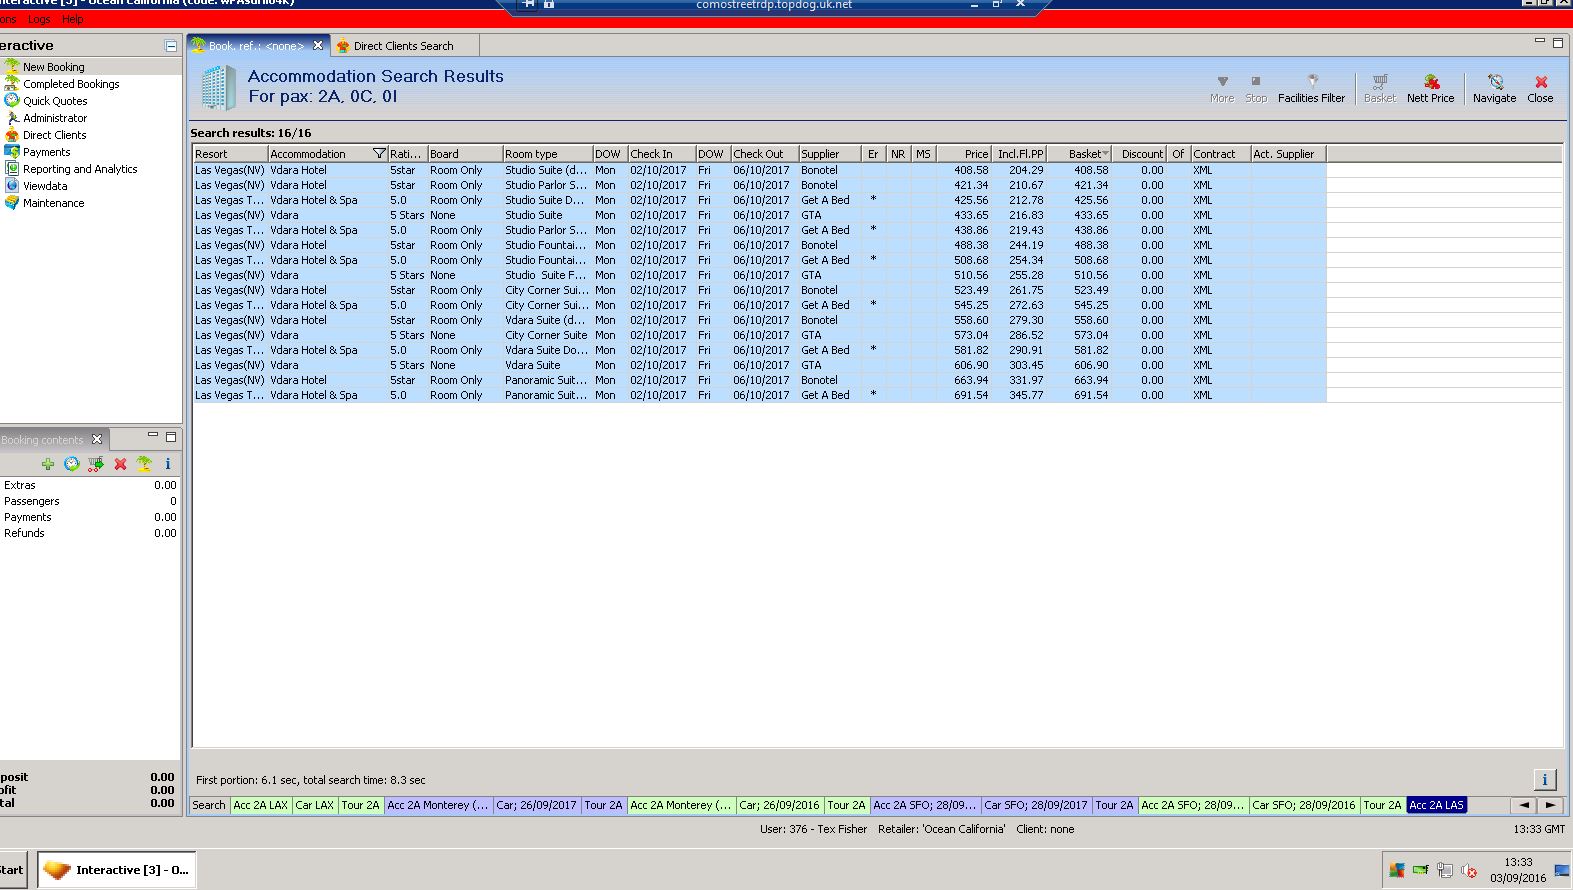Image resolution: width=1573 pixels, height=890 pixels.
Task: Select the Book. ref. none tab
Action: tap(256, 46)
